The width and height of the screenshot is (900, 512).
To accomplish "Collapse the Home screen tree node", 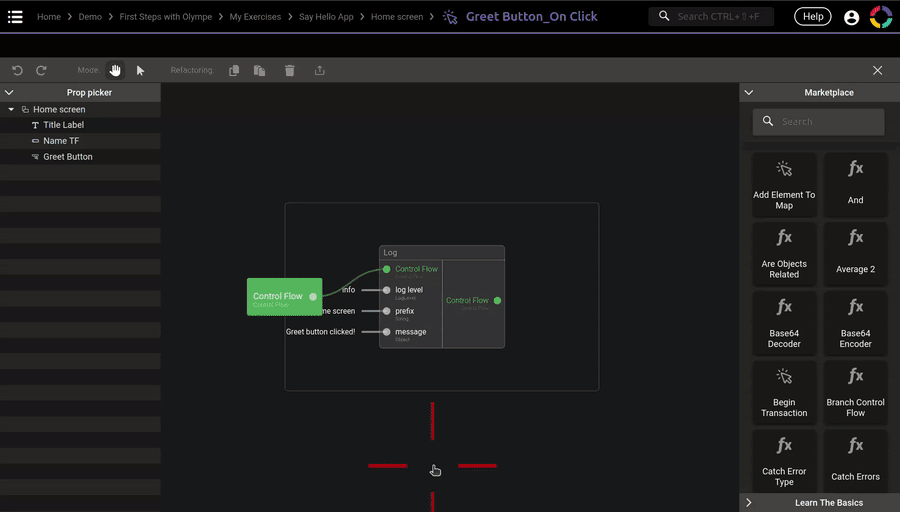I will coord(11,109).
